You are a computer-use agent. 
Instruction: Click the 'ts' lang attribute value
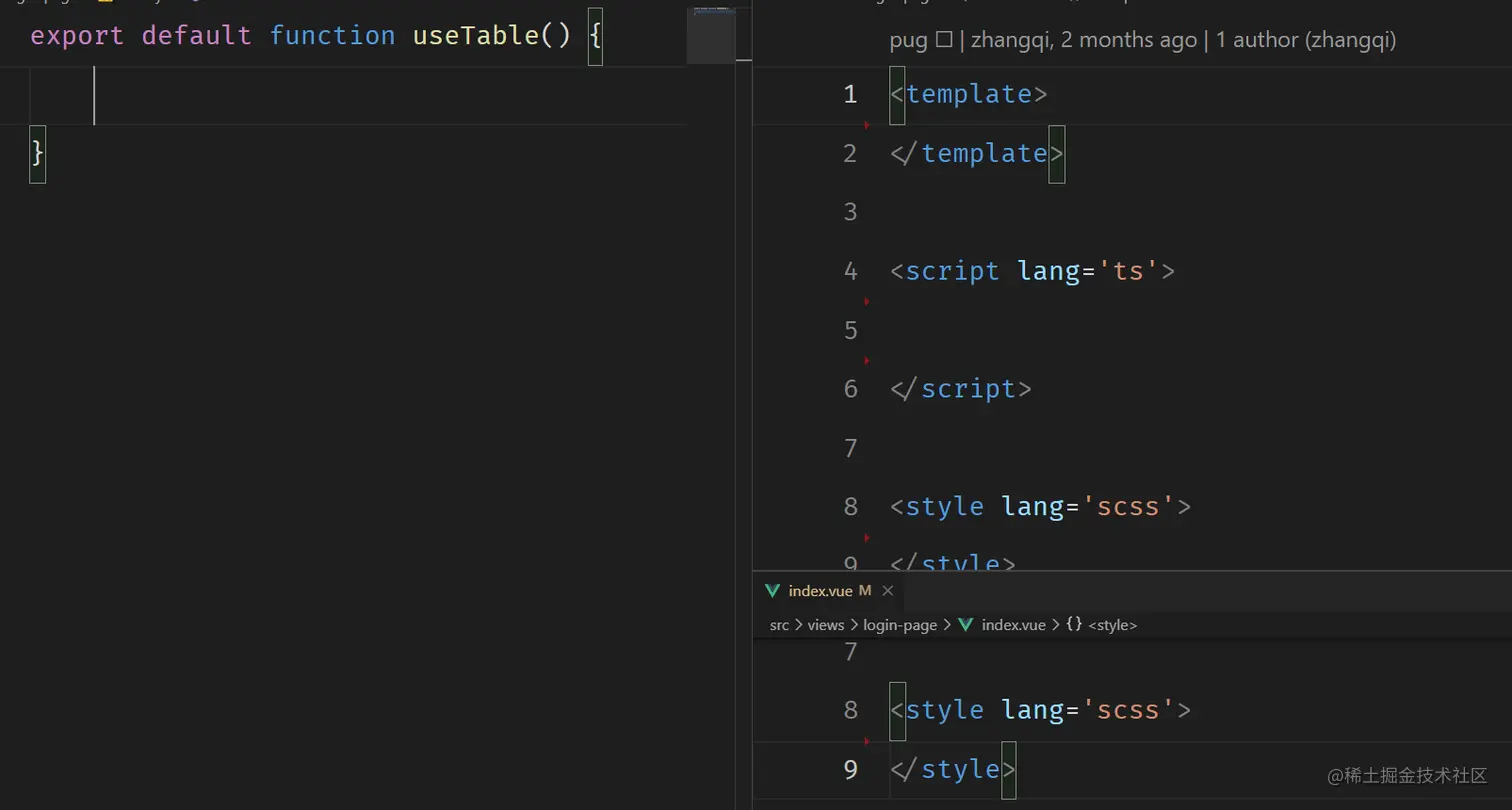(x=1128, y=271)
